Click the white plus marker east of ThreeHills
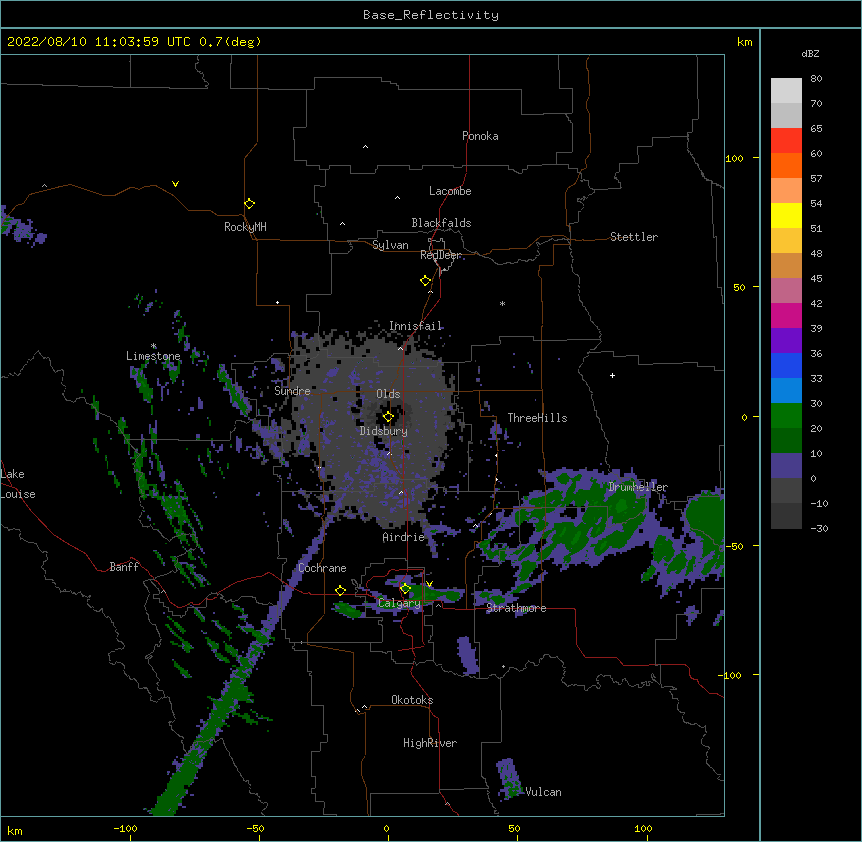 [612, 375]
